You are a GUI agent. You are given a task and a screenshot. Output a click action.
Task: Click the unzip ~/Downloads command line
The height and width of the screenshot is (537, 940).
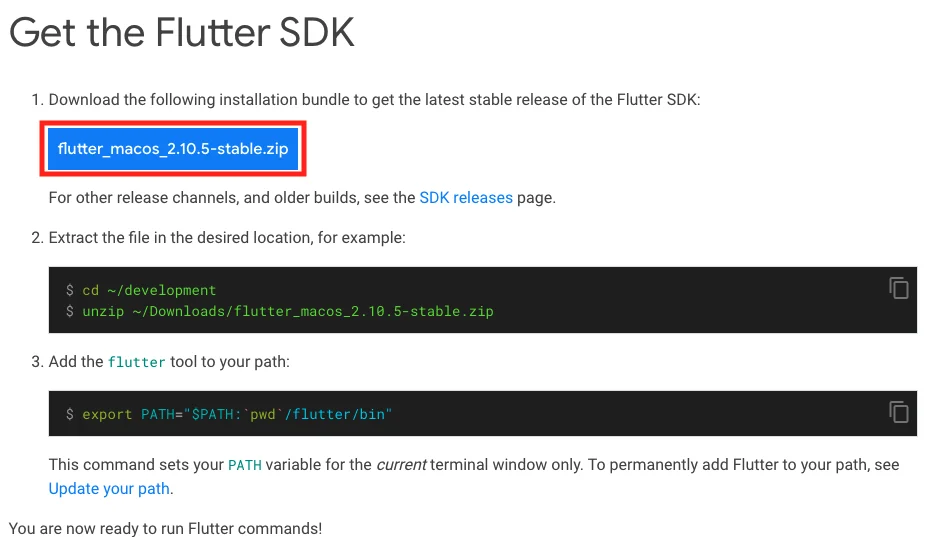(288, 311)
